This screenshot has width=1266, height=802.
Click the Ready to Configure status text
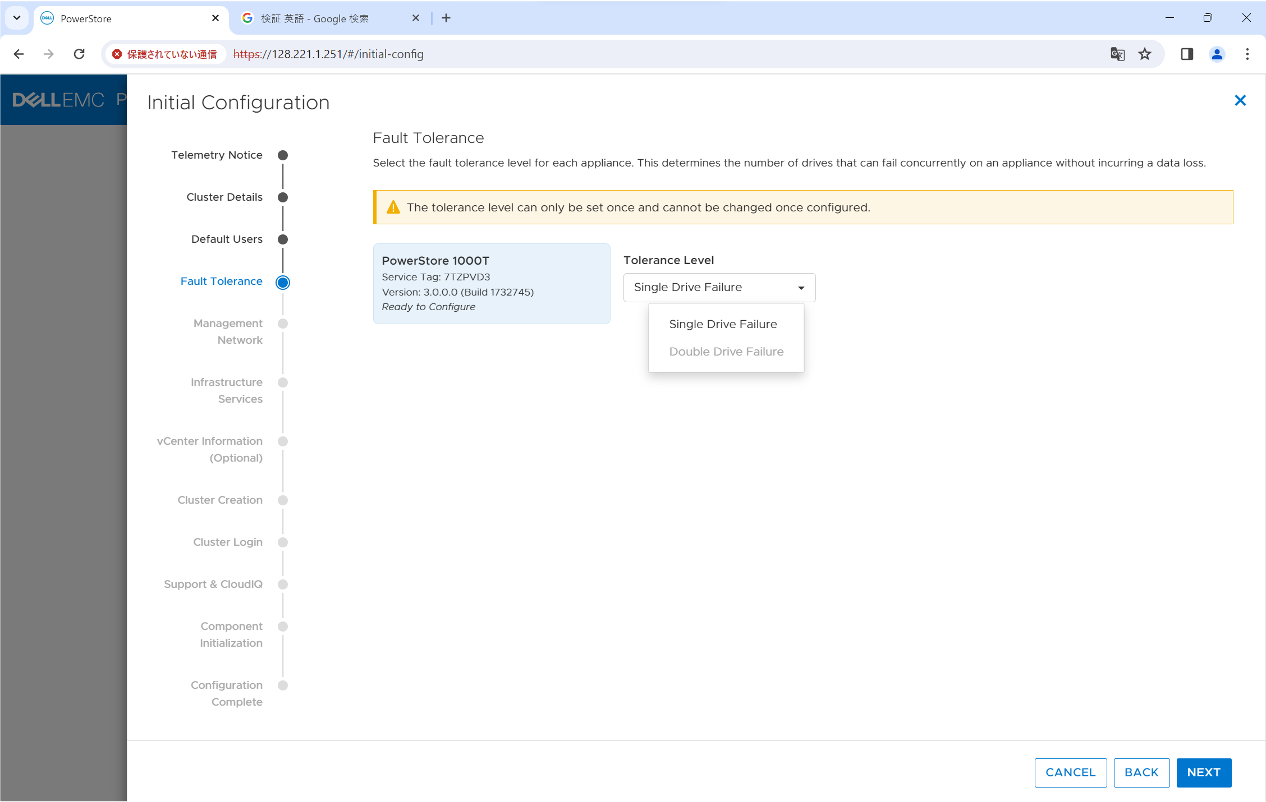[x=429, y=307]
